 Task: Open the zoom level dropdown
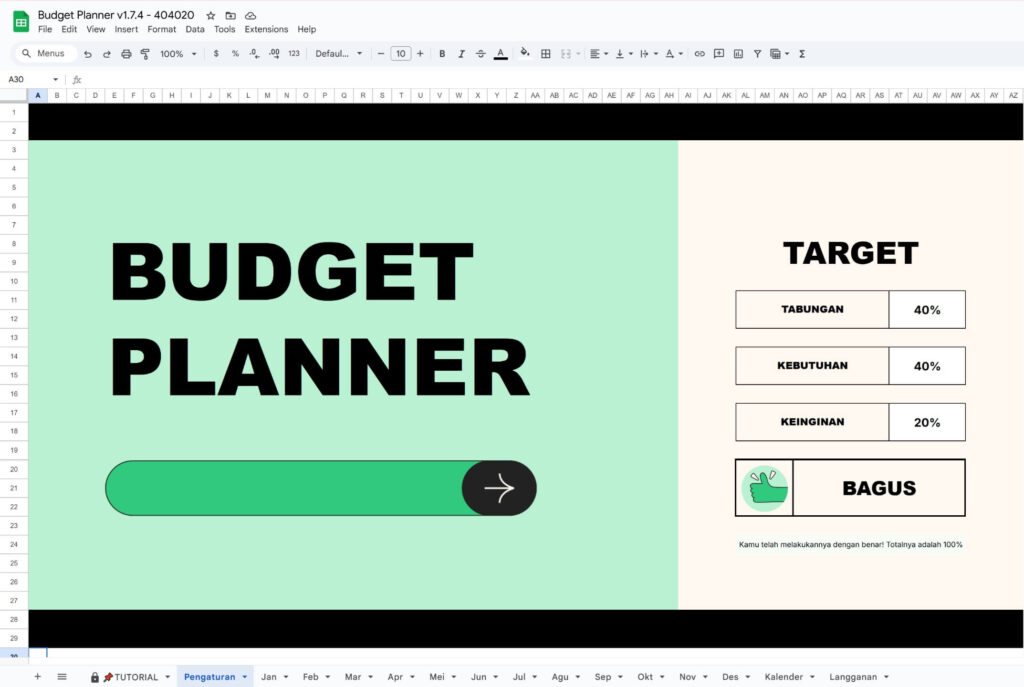point(179,54)
